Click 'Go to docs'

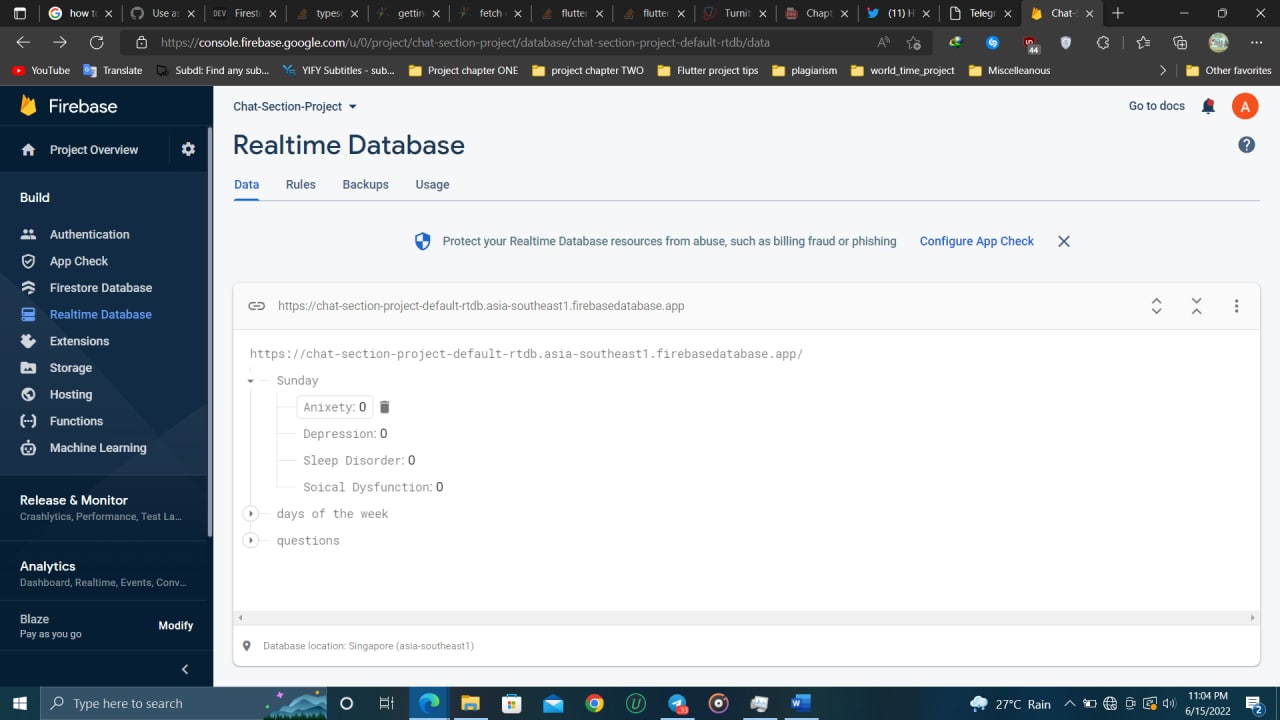[1156, 105]
